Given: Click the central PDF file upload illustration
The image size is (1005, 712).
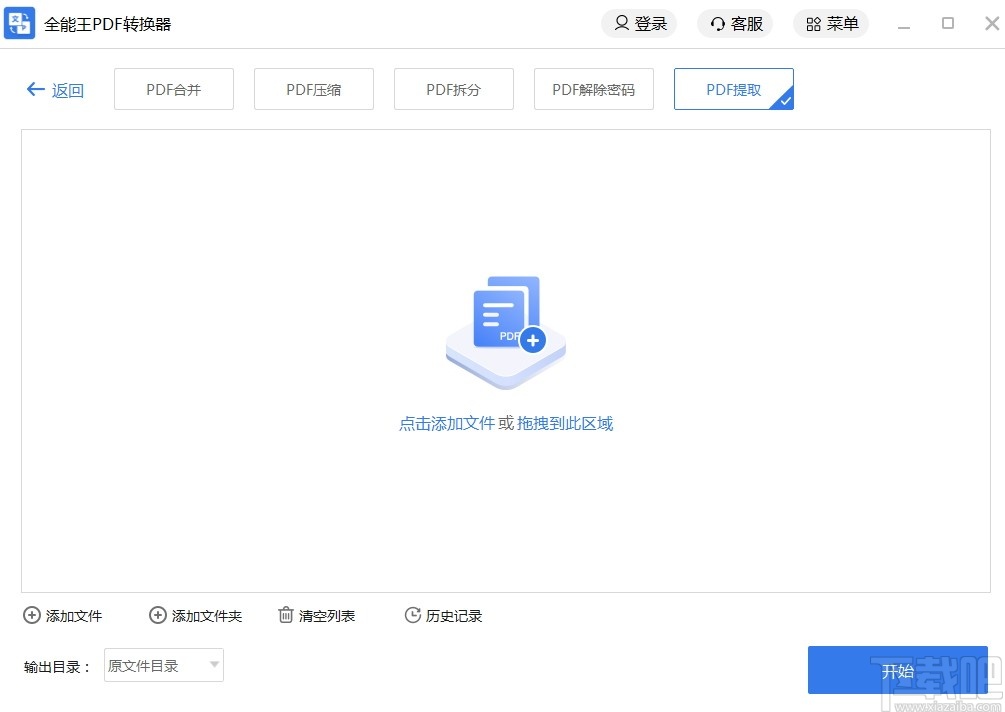Looking at the screenshot, I should (x=505, y=328).
